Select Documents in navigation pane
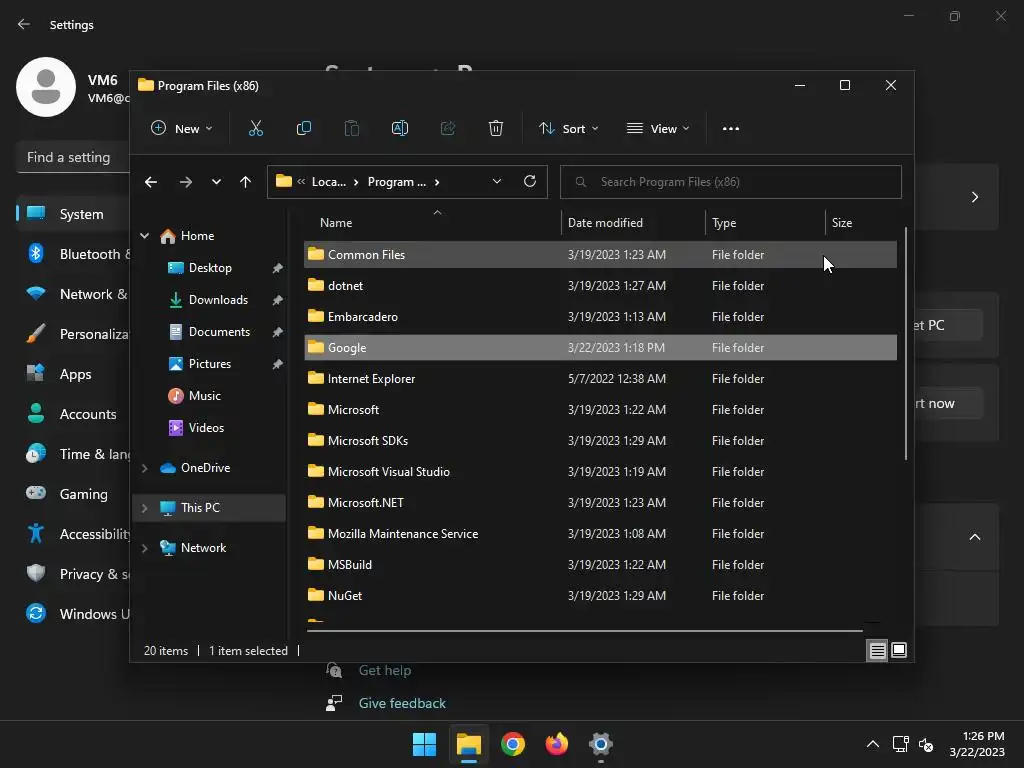Viewport: 1024px width, 768px height. pyautogui.click(x=219, y=332)
